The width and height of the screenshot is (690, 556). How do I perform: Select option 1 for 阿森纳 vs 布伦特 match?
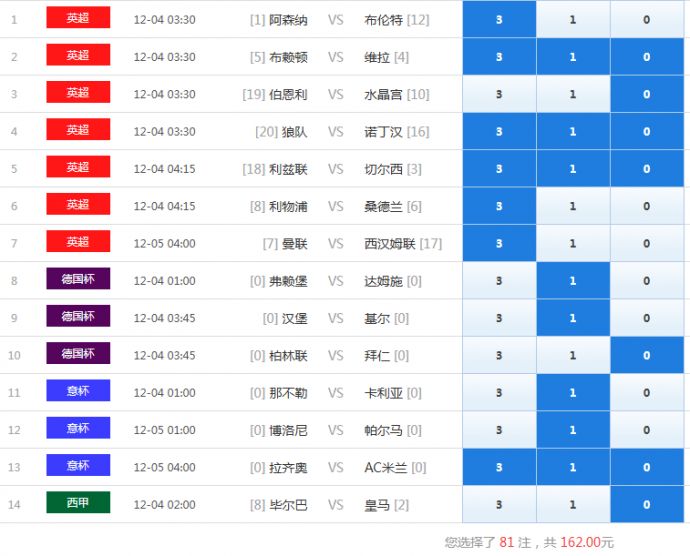pos(573,20)
